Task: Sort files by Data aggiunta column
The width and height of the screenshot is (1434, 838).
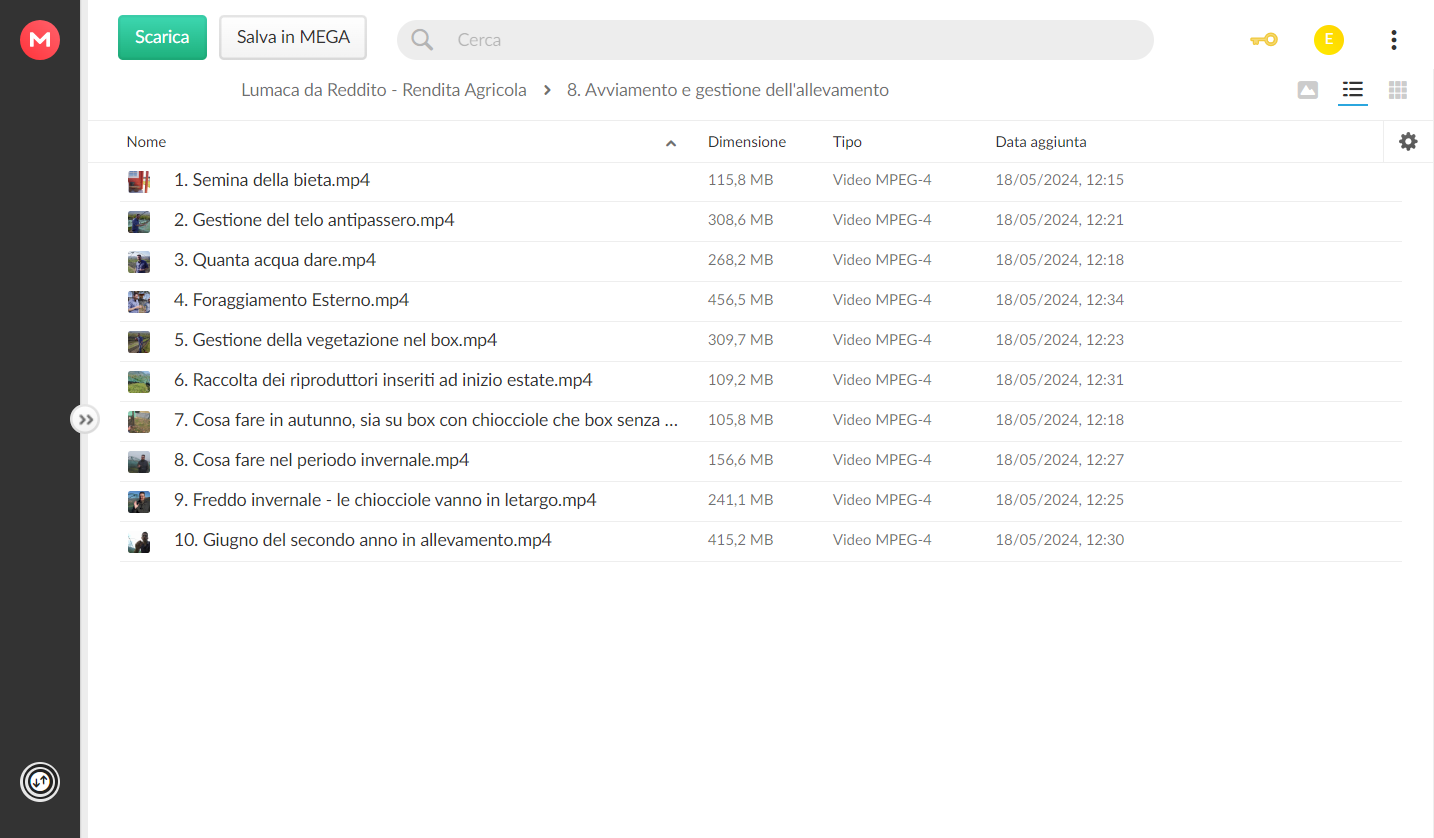Action: (1041, 142)
